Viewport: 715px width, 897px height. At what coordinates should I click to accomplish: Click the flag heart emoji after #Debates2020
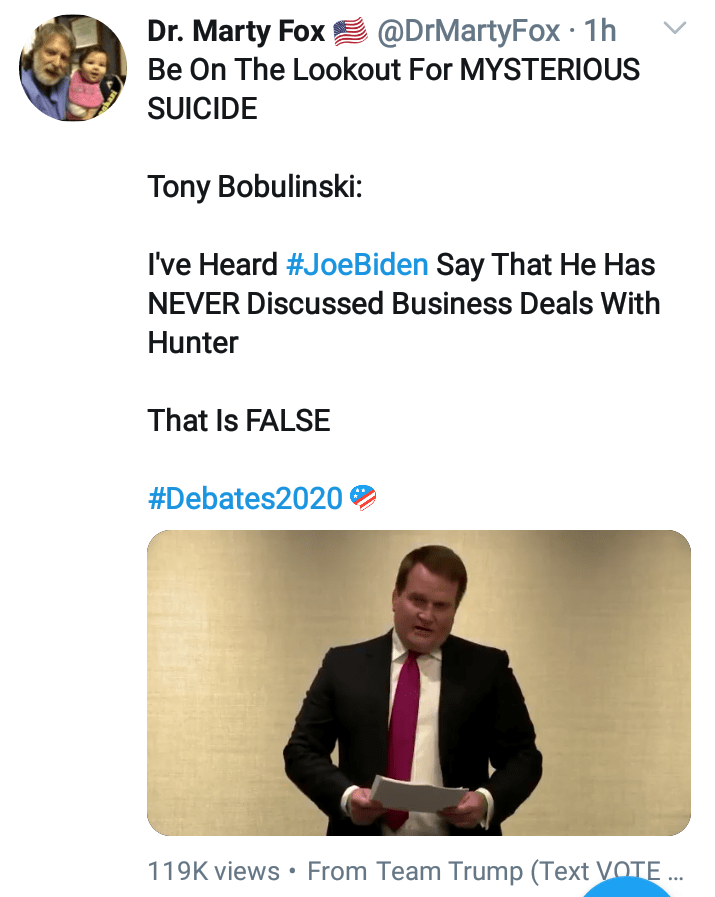coord(364,497)
